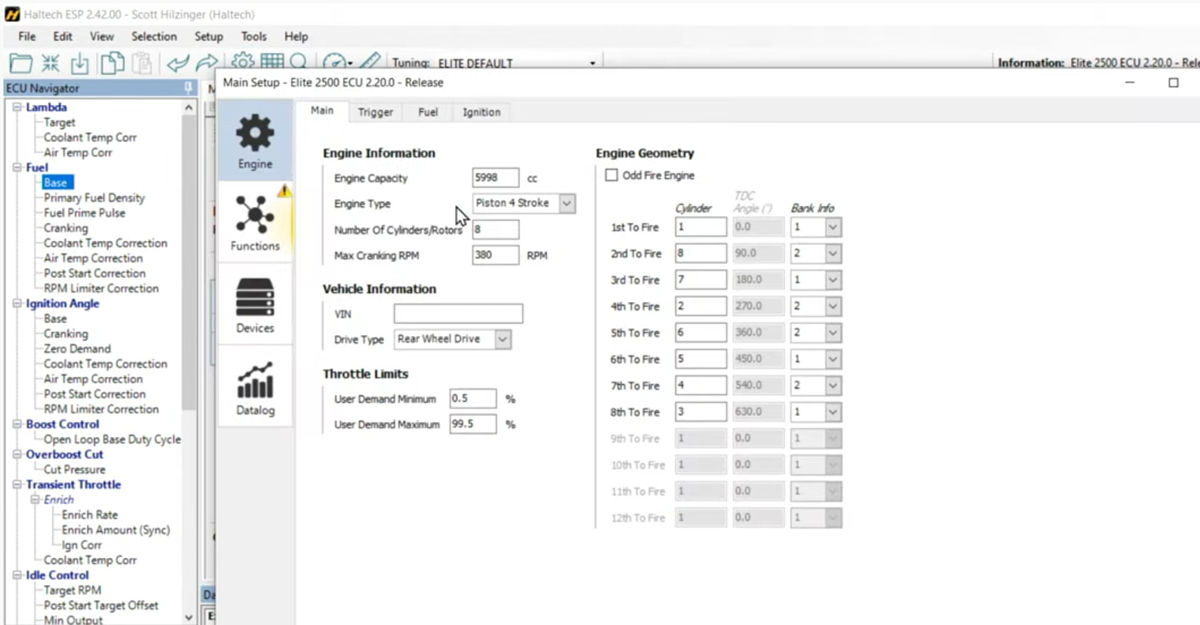
Task: Select Cut Pressure under Overboost Cut
Action: (74, 469)
